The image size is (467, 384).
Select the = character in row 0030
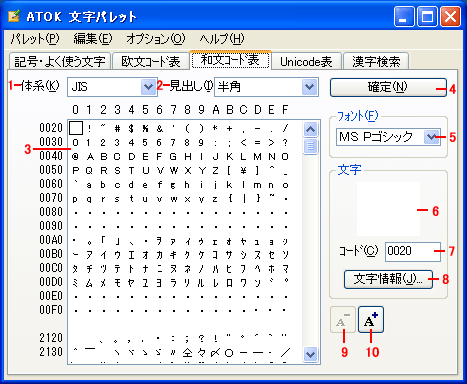(x=257, y=143)
